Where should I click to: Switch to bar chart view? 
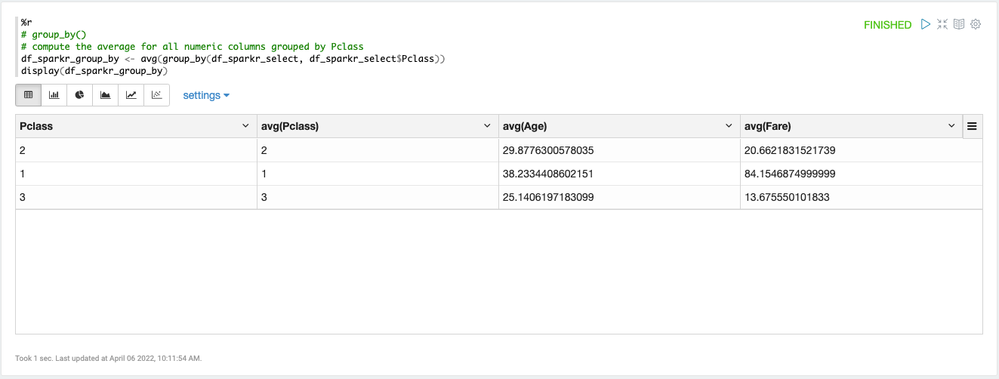coord(54,95)
